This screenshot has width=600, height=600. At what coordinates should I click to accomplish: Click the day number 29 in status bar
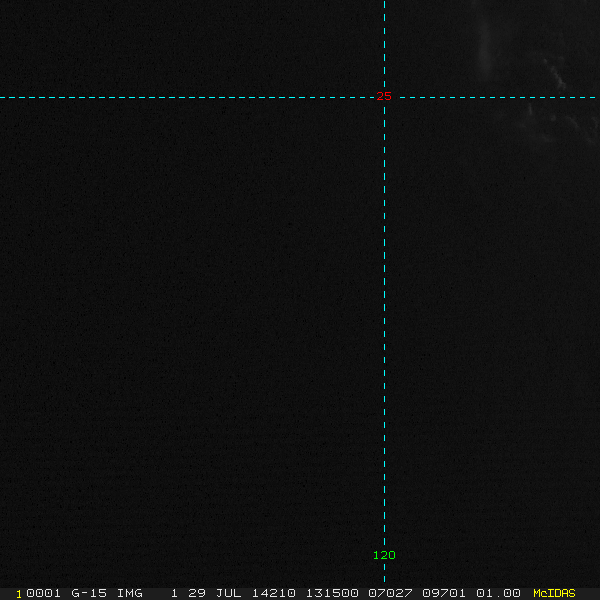197,593
